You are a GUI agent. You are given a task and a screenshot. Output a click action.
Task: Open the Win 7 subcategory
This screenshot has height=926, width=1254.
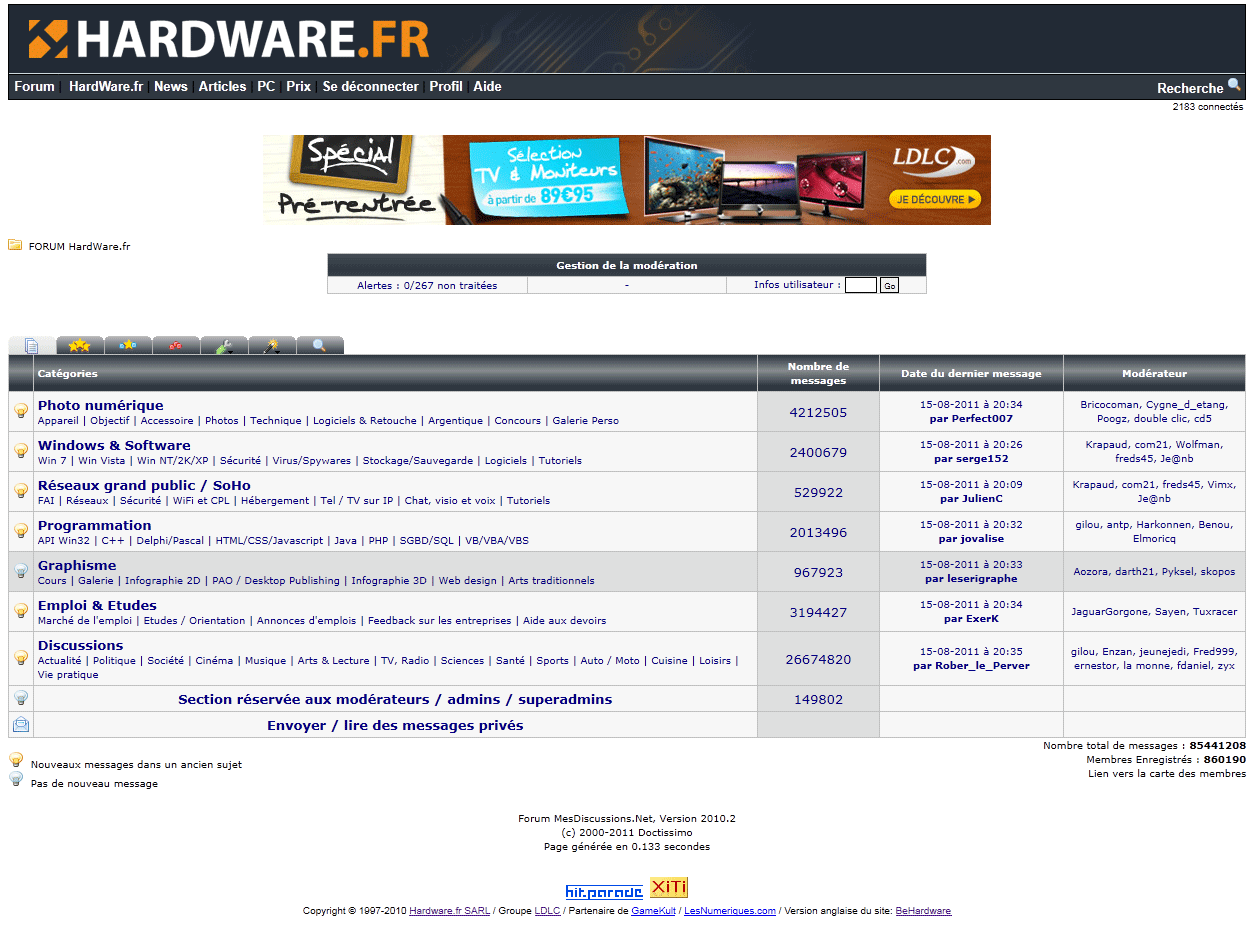click(52, 461)
